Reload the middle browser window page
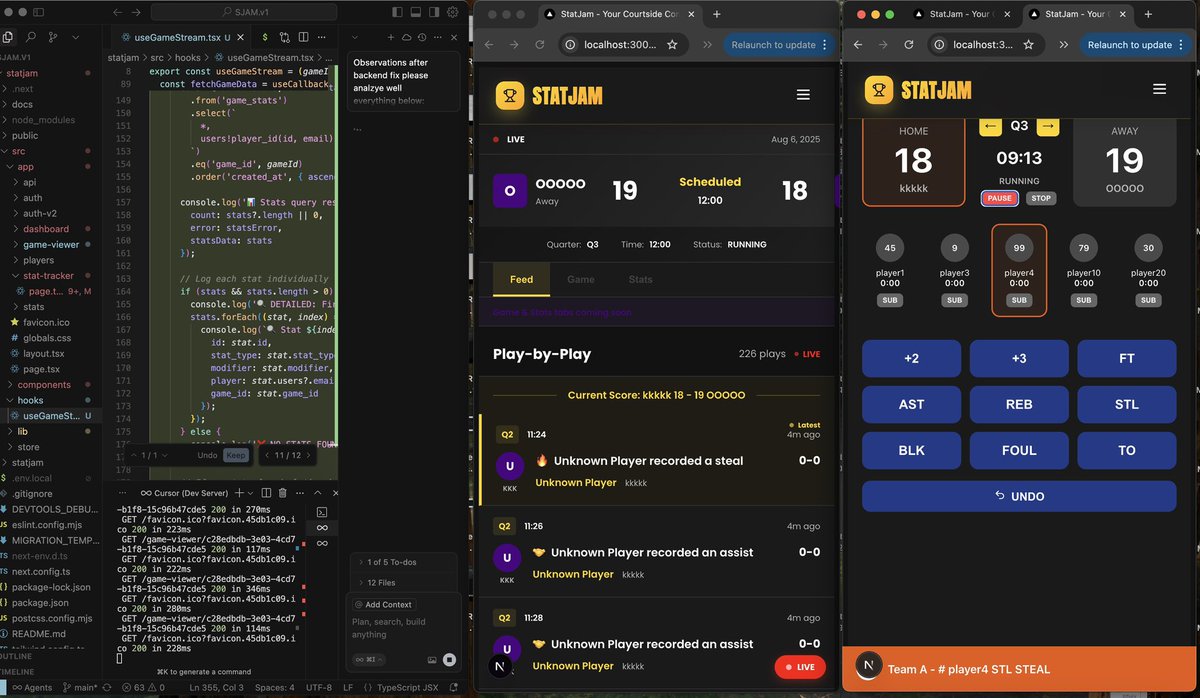Image resolution: width=1200 pixels, height=698 pixels. (x=539, y=45)
